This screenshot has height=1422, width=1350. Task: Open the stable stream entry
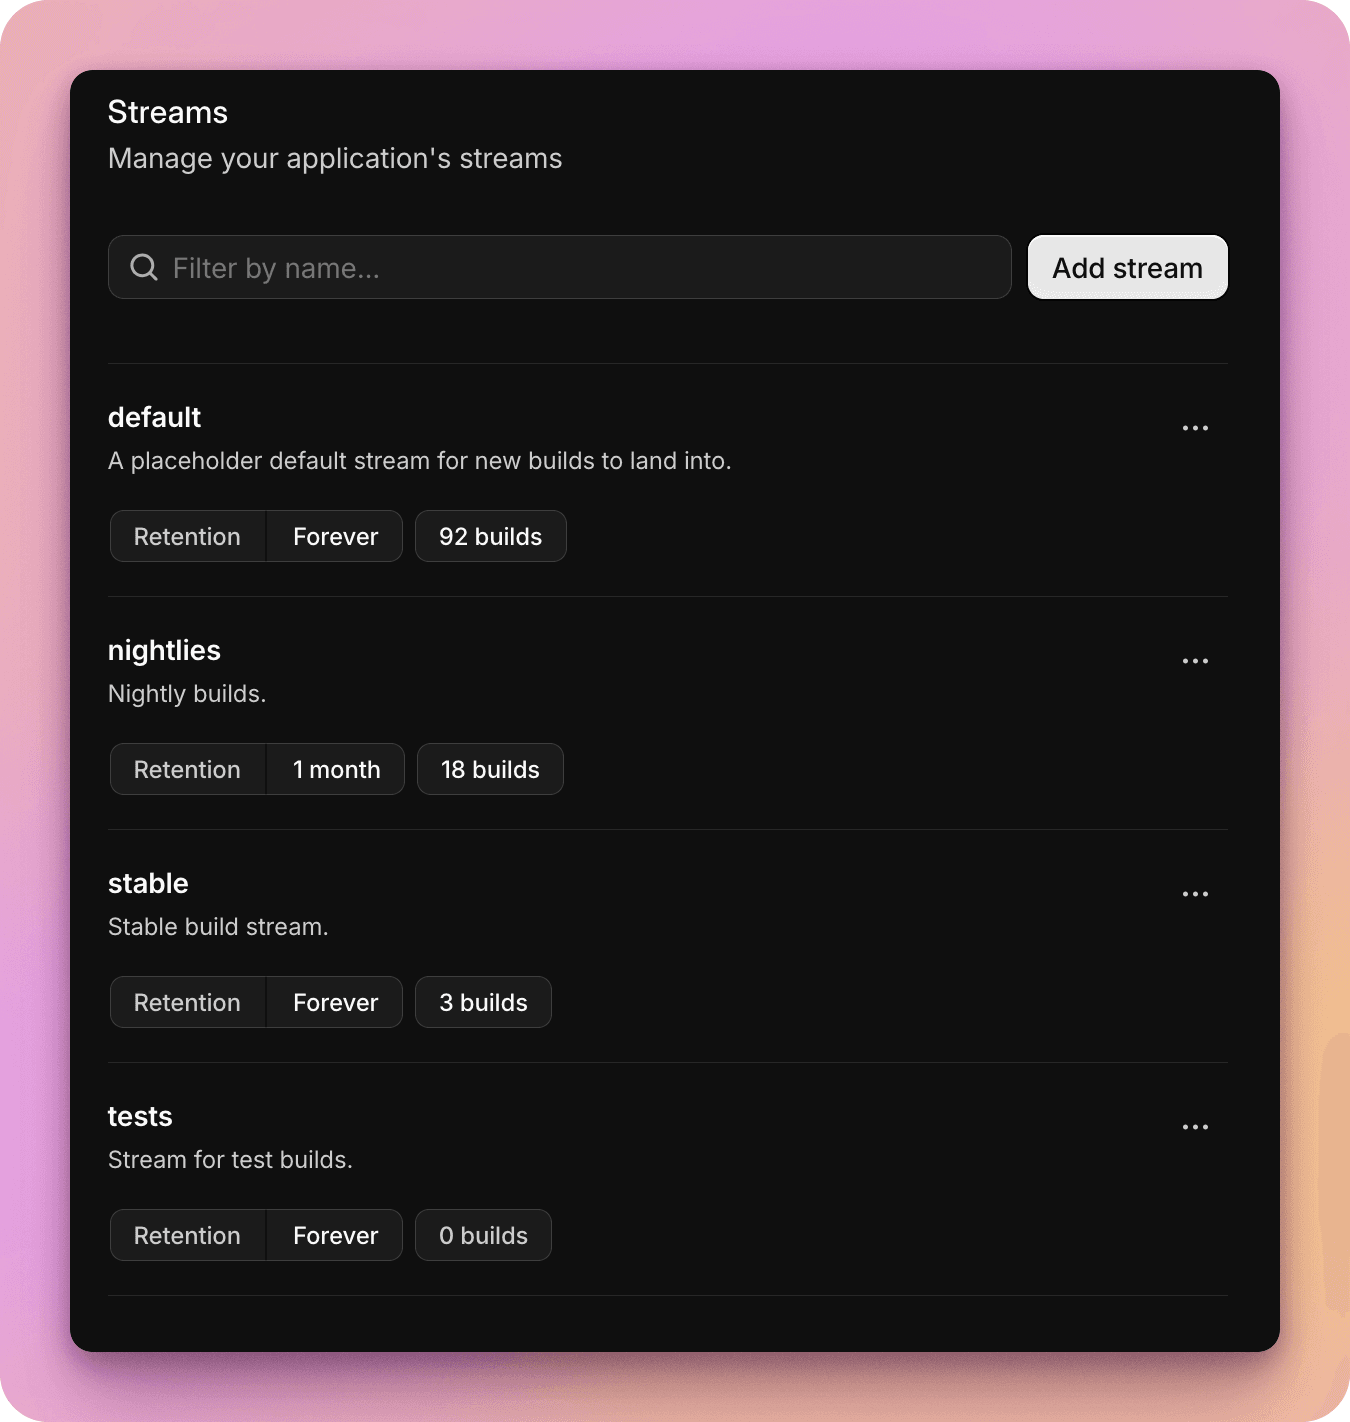pyautogui.click(x=148, y=884)
